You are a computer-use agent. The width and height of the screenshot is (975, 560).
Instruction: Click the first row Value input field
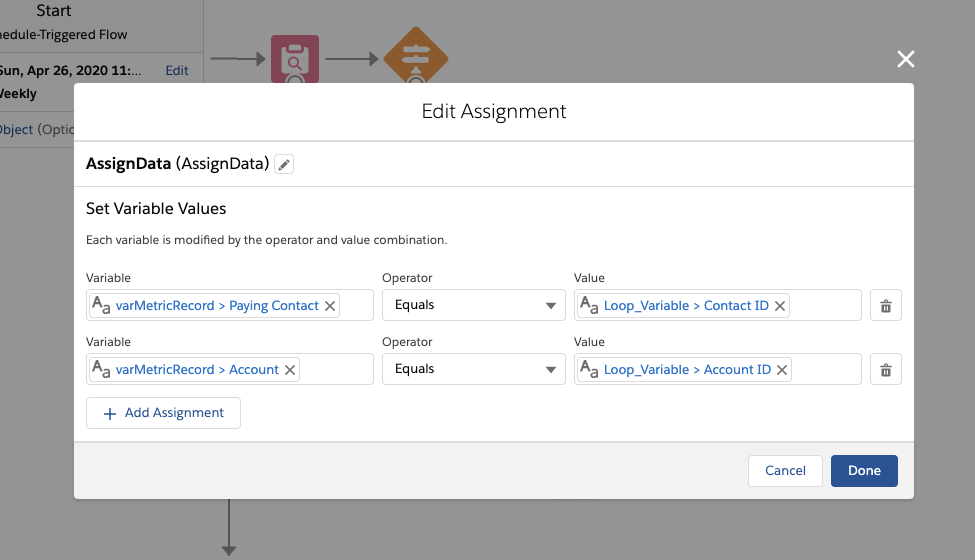(x=825, y=306)
